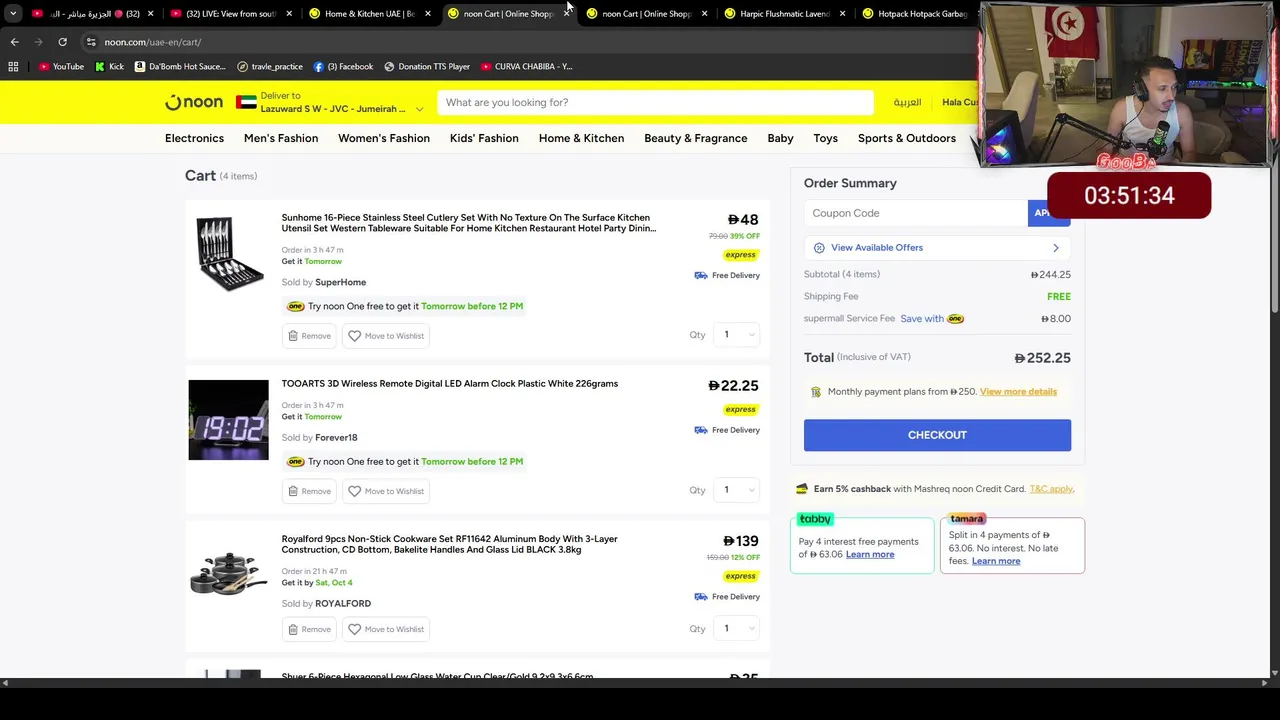
Task: Open the YouTube bookmark
Action: (x=61, y=67)
